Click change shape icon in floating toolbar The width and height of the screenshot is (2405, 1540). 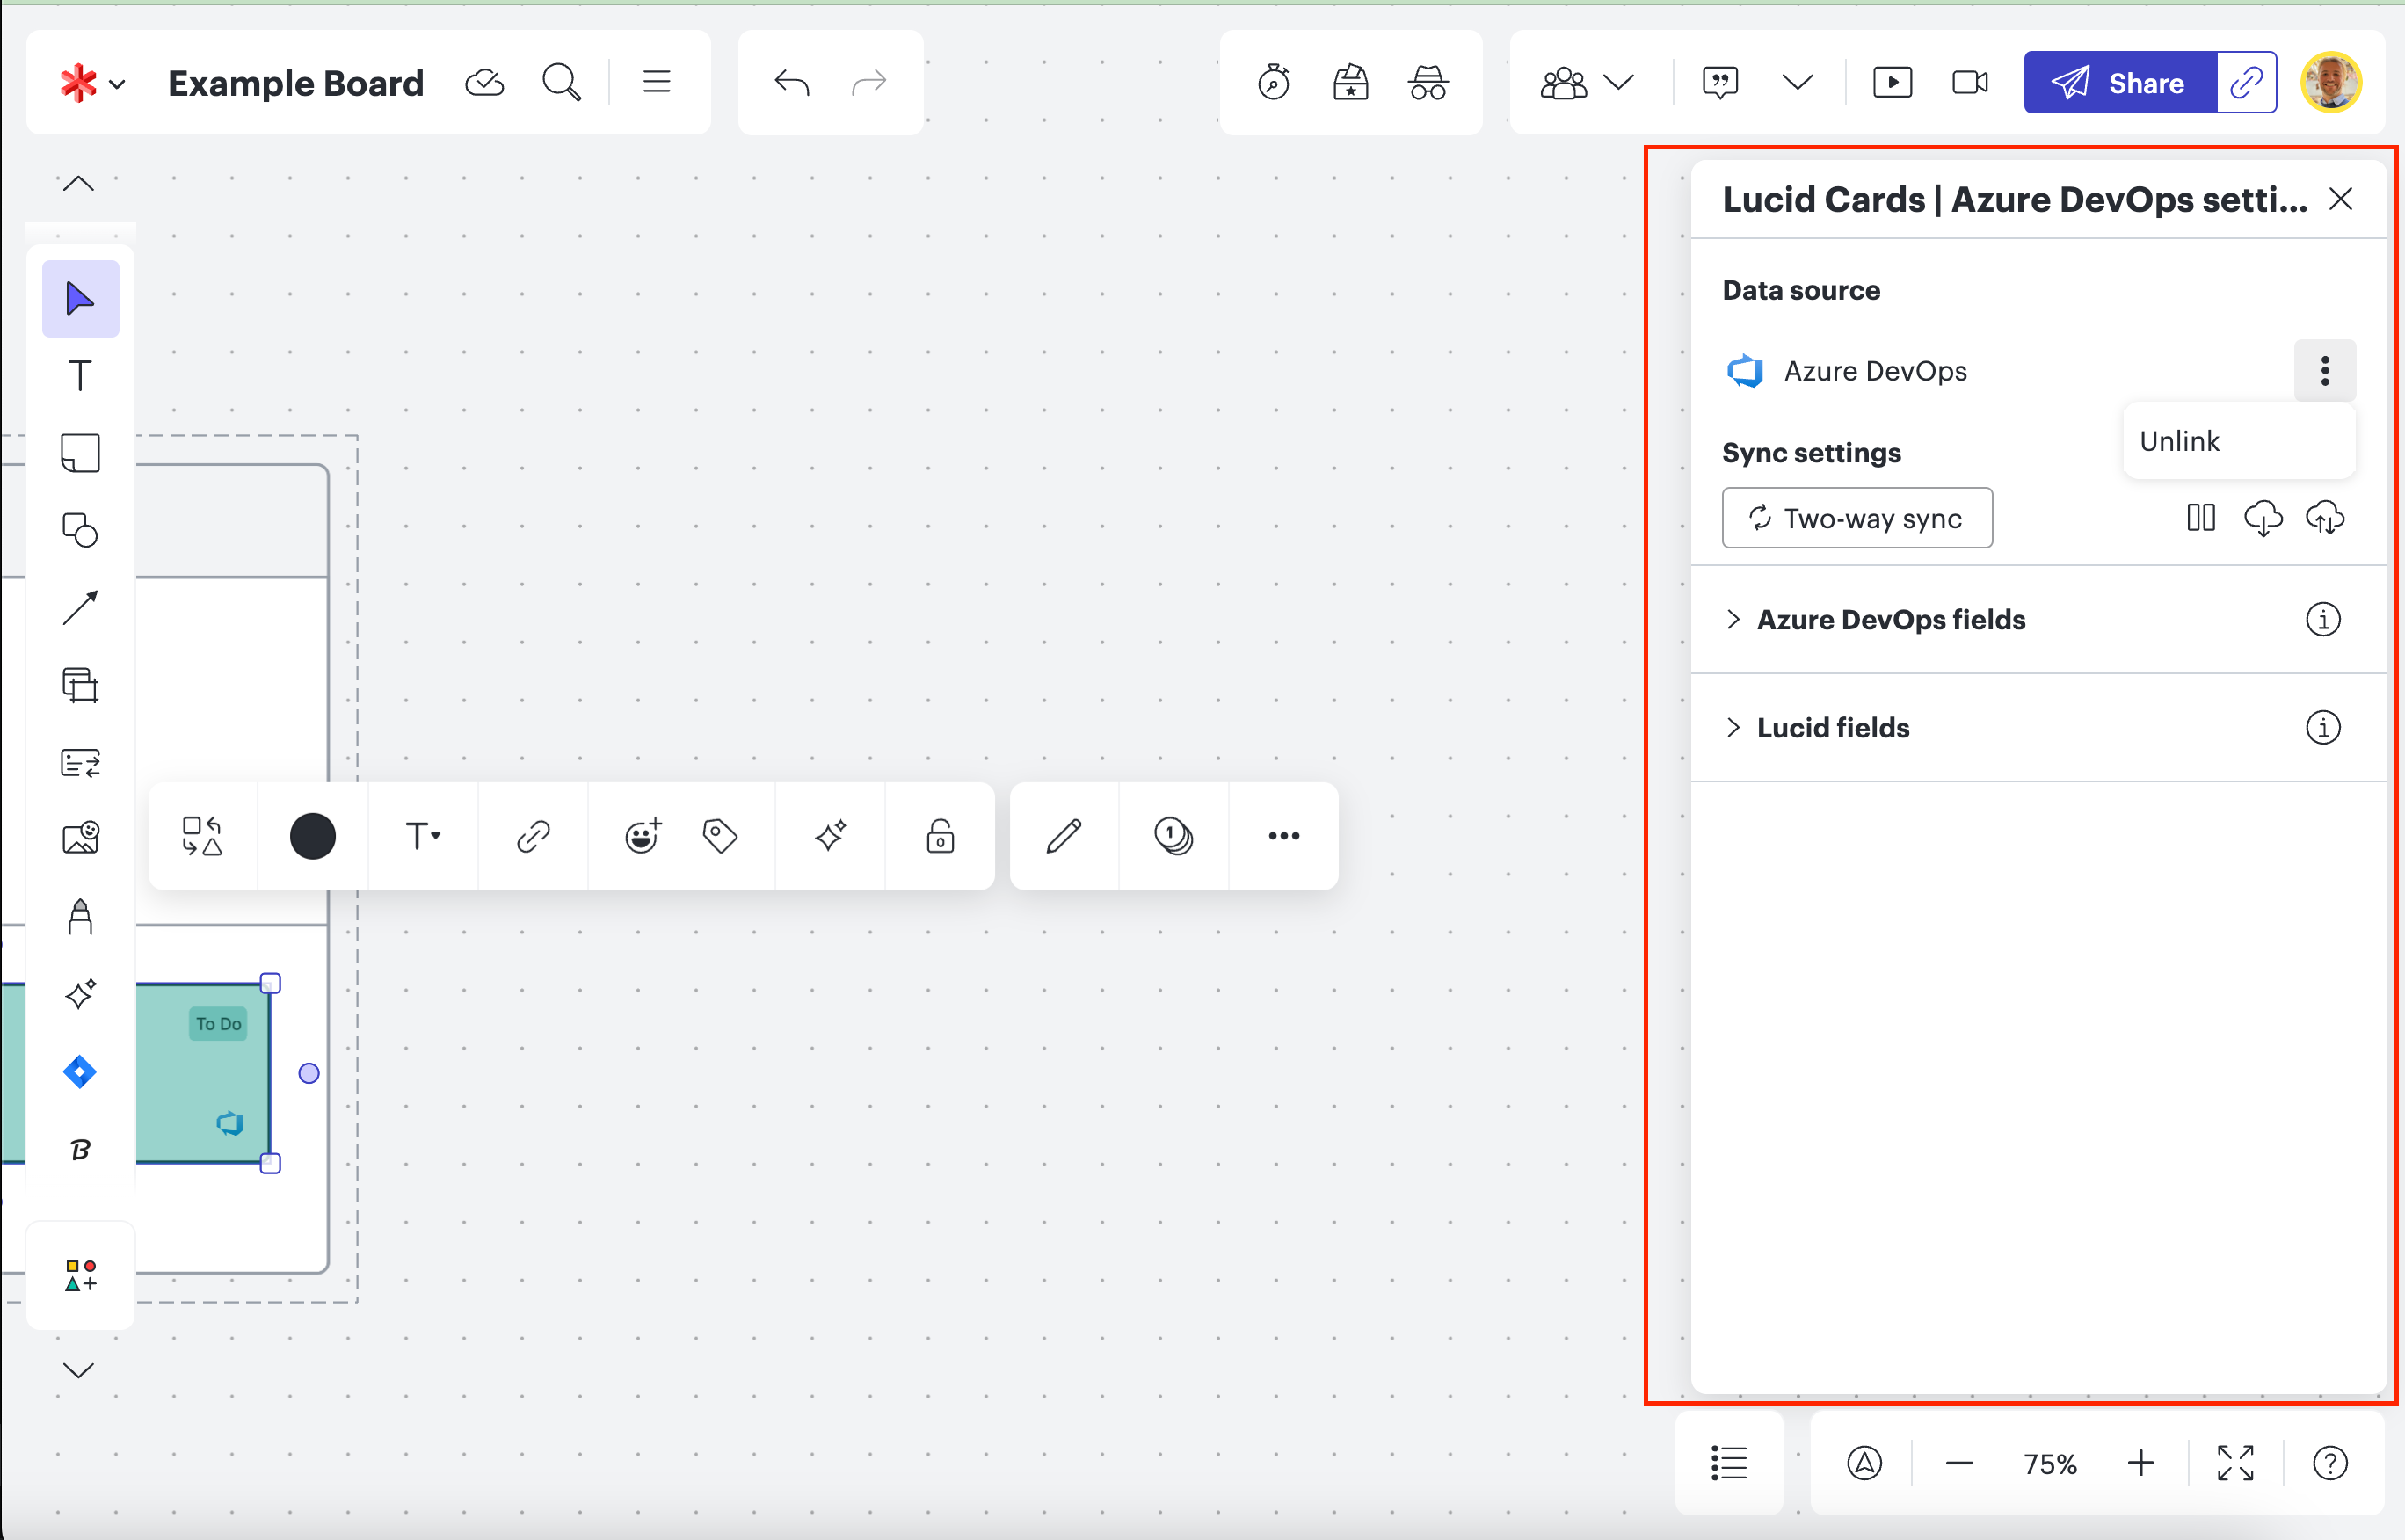coord(202,836)
